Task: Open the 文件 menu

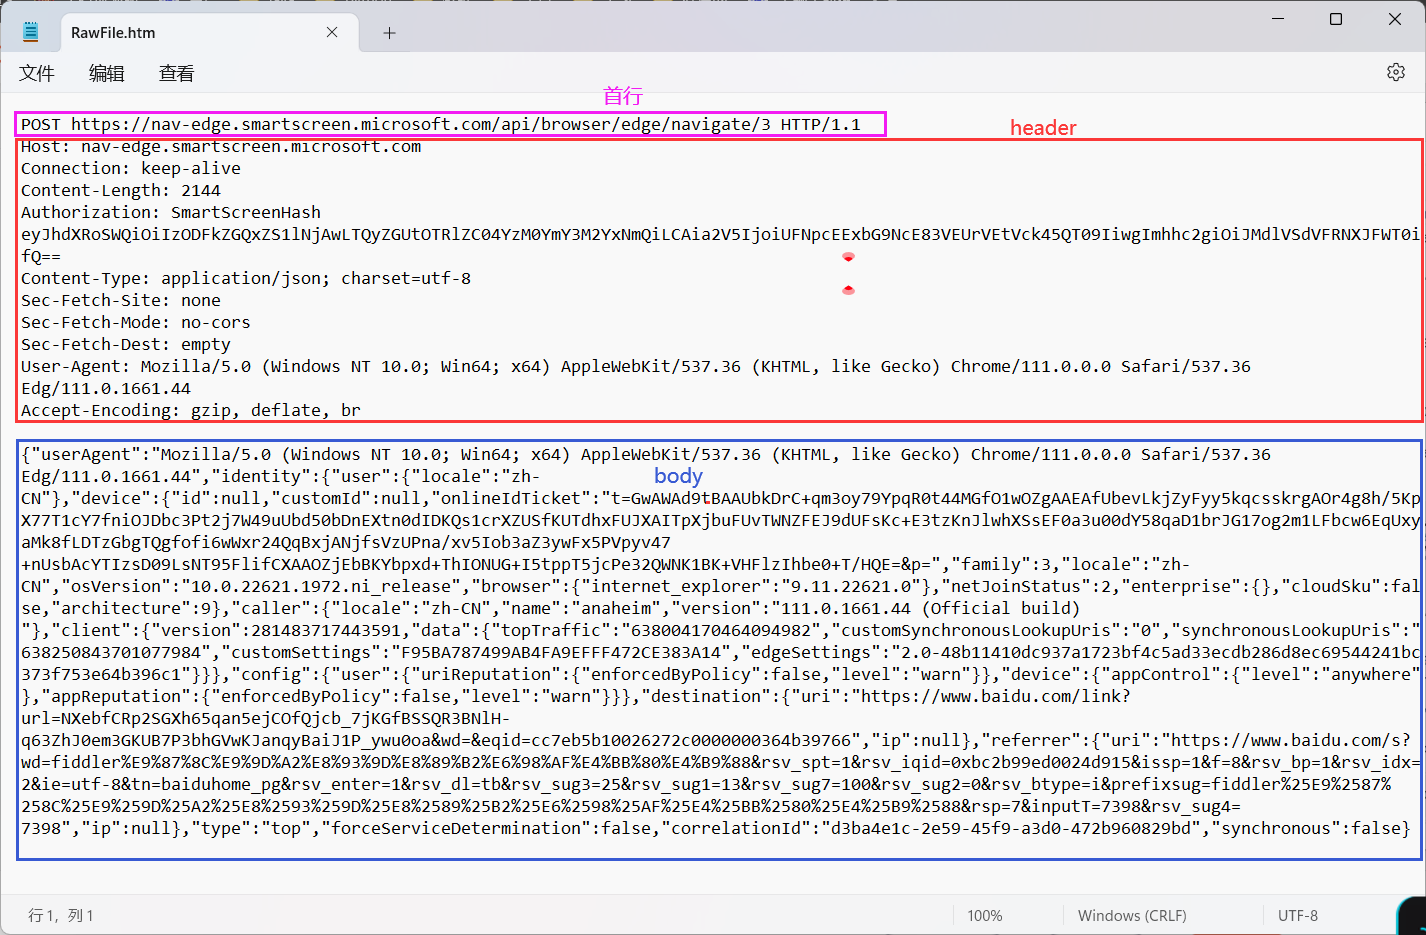Action: (37, 73)
